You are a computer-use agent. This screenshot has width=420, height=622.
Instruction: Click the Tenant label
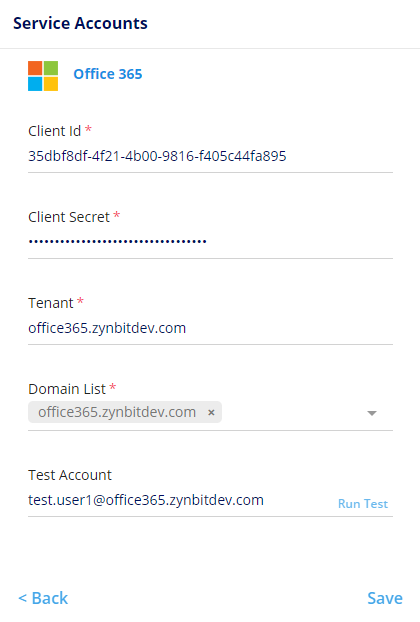point(51,303)
